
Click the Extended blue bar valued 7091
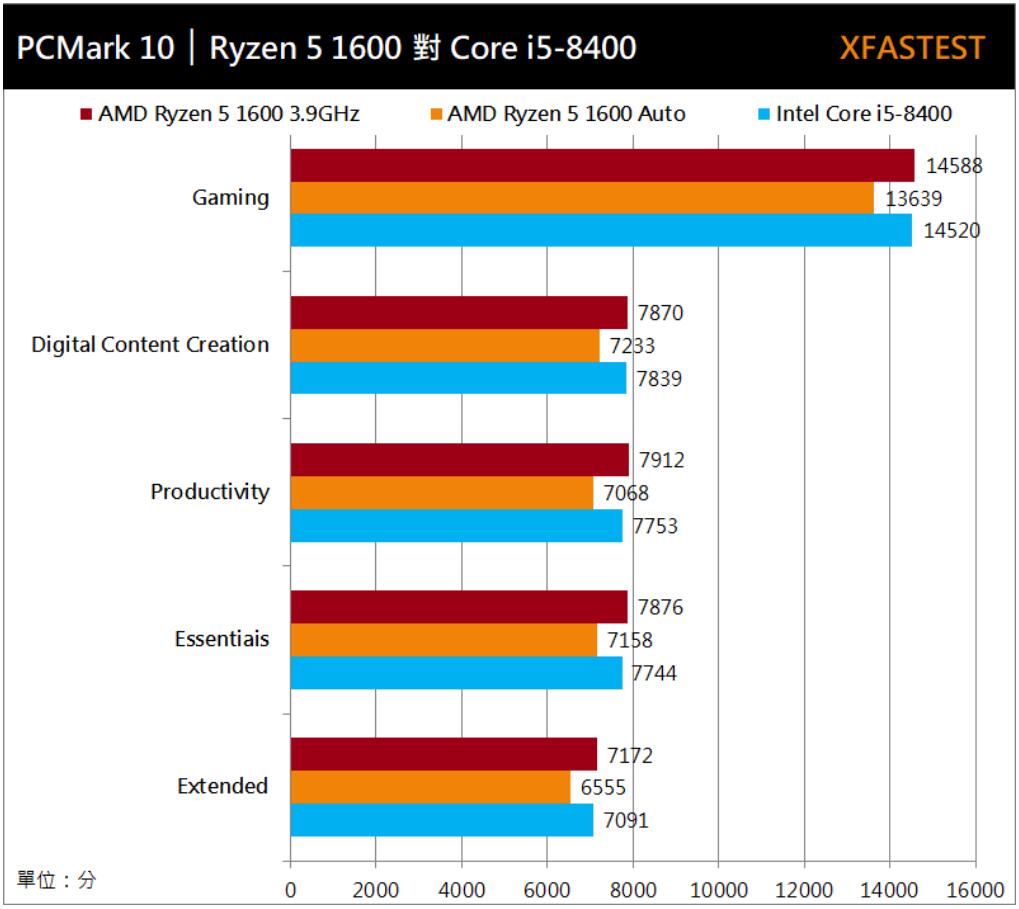click(442, 820)
